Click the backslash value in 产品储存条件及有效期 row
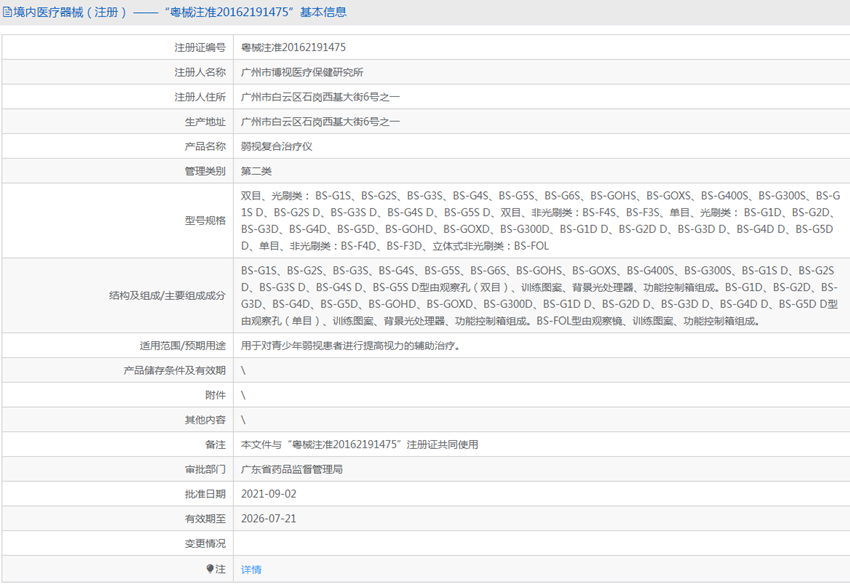Viewport: 850px width, 584px height. tap(243, 370)
